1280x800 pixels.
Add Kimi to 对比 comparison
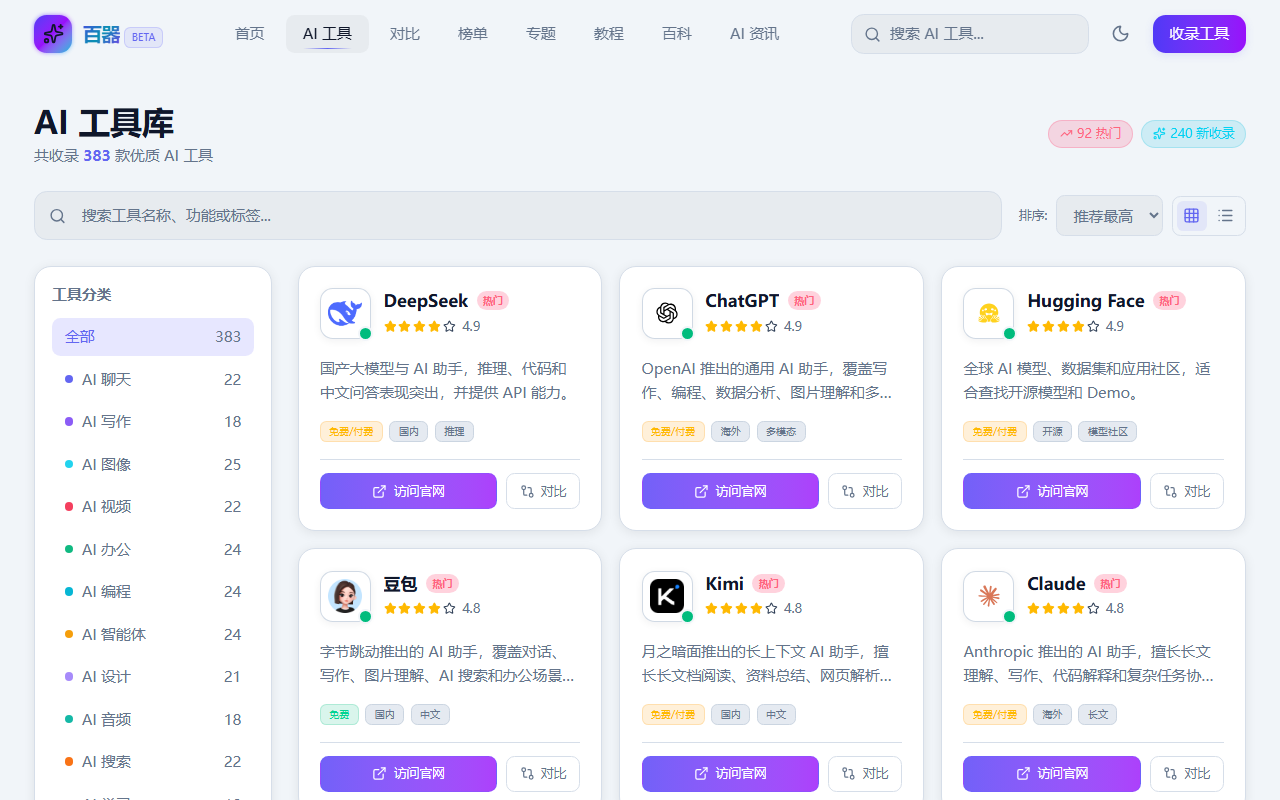[865, 774]
